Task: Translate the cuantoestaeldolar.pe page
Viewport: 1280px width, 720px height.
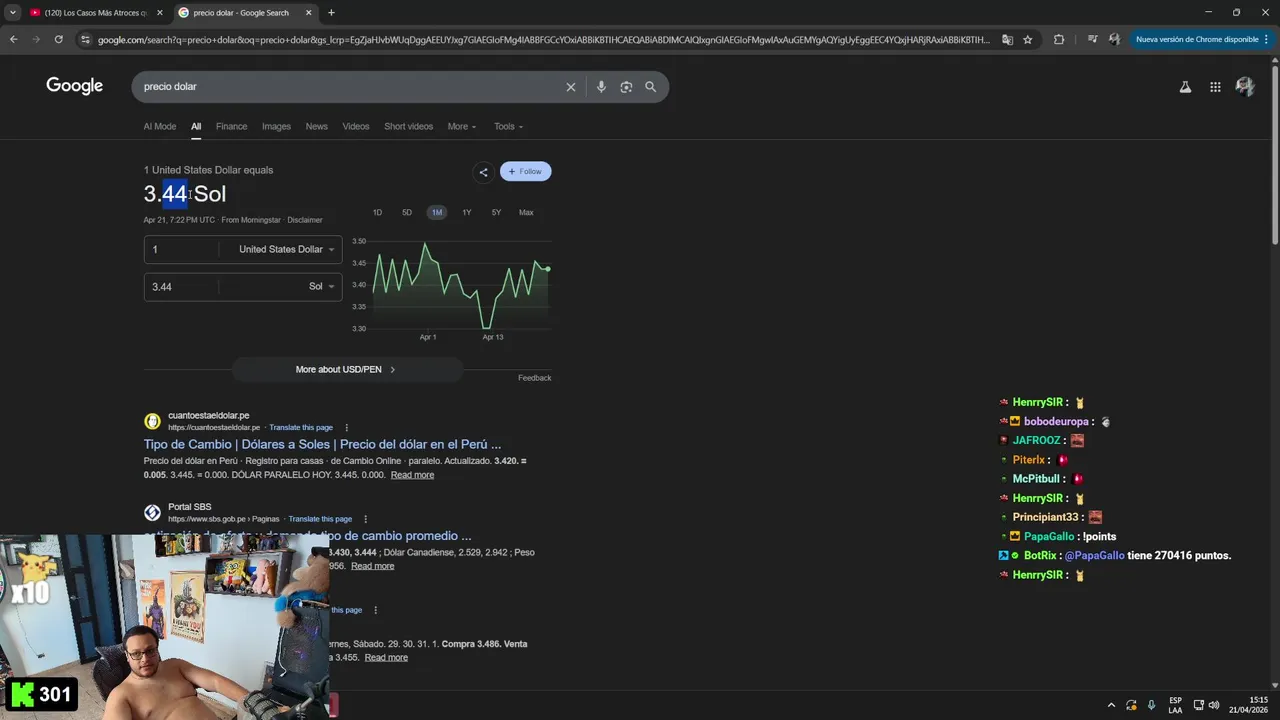Action: click(300, 428)
